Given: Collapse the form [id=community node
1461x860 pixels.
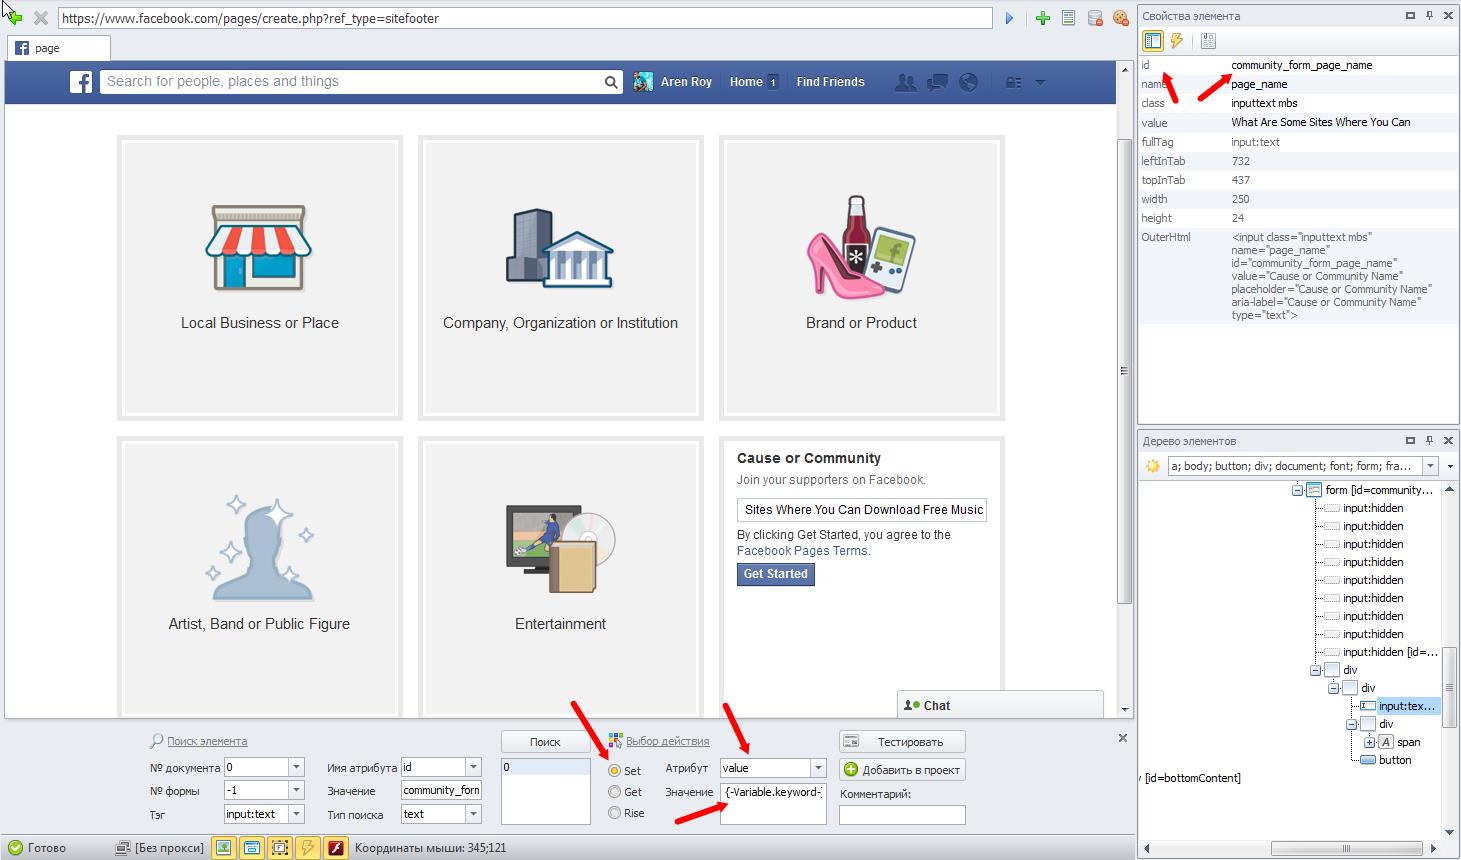Looking at the screenshot, I should 1297,490.
